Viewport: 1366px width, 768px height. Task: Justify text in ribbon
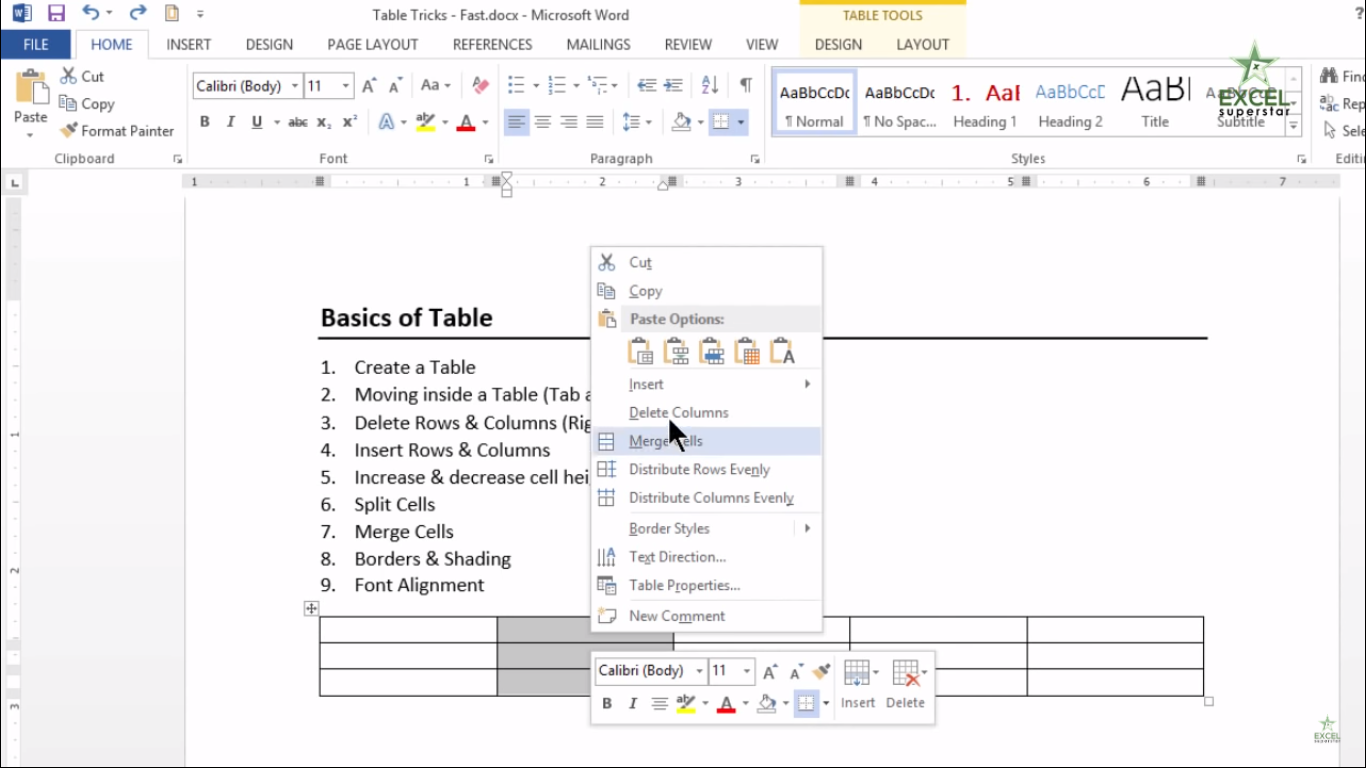595,122
